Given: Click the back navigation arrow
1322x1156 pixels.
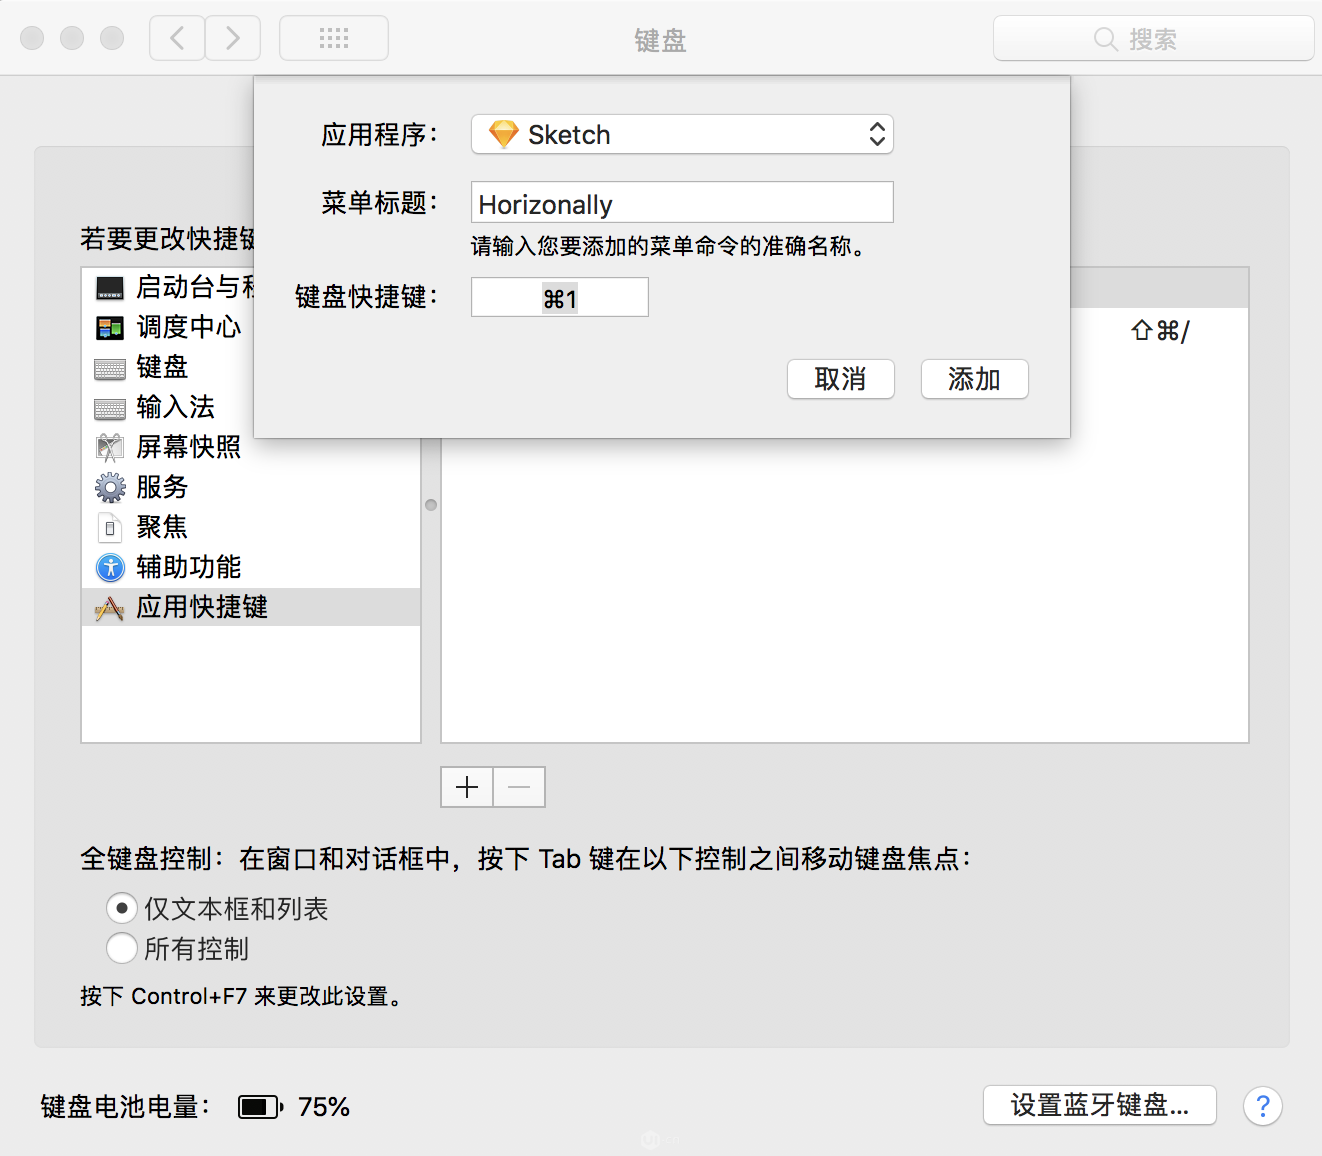Looking at the screenshot, I should 177,39.
